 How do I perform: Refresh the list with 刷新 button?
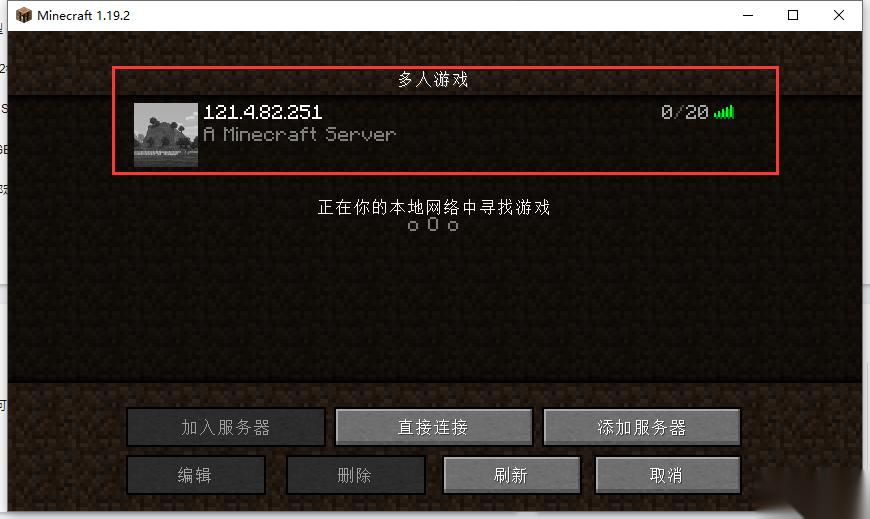(512, 475)
